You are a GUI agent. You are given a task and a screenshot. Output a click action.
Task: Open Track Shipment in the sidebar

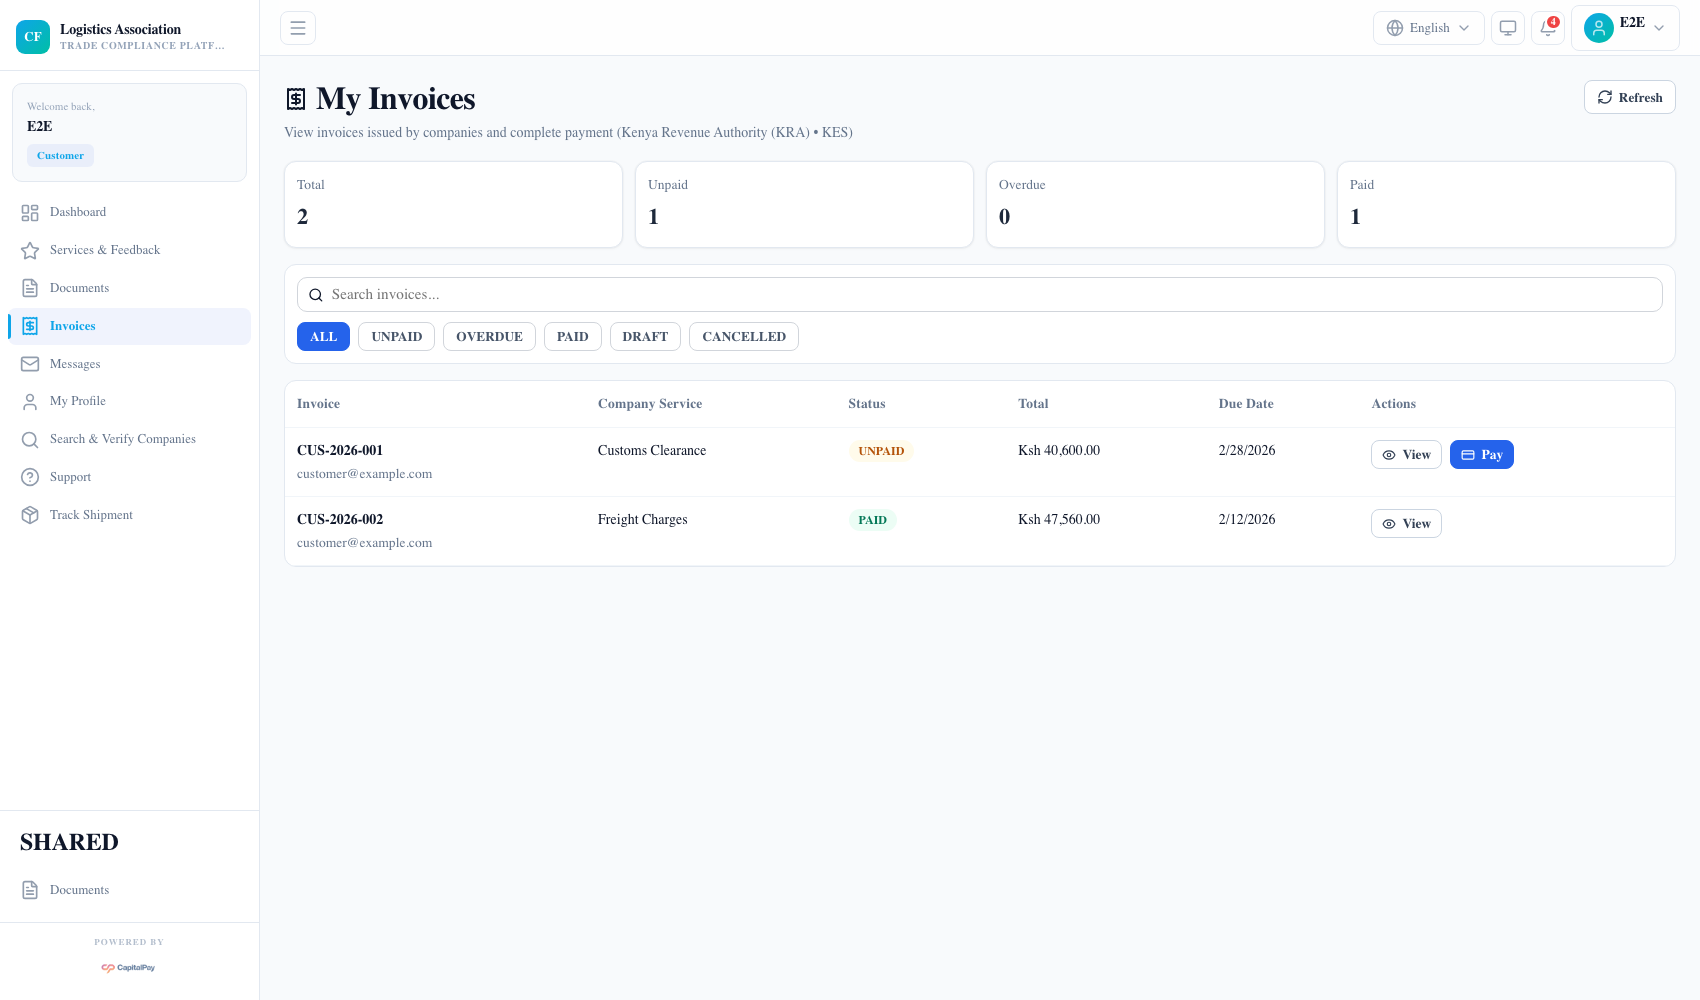pyautogui.click(x=91, y=515)
